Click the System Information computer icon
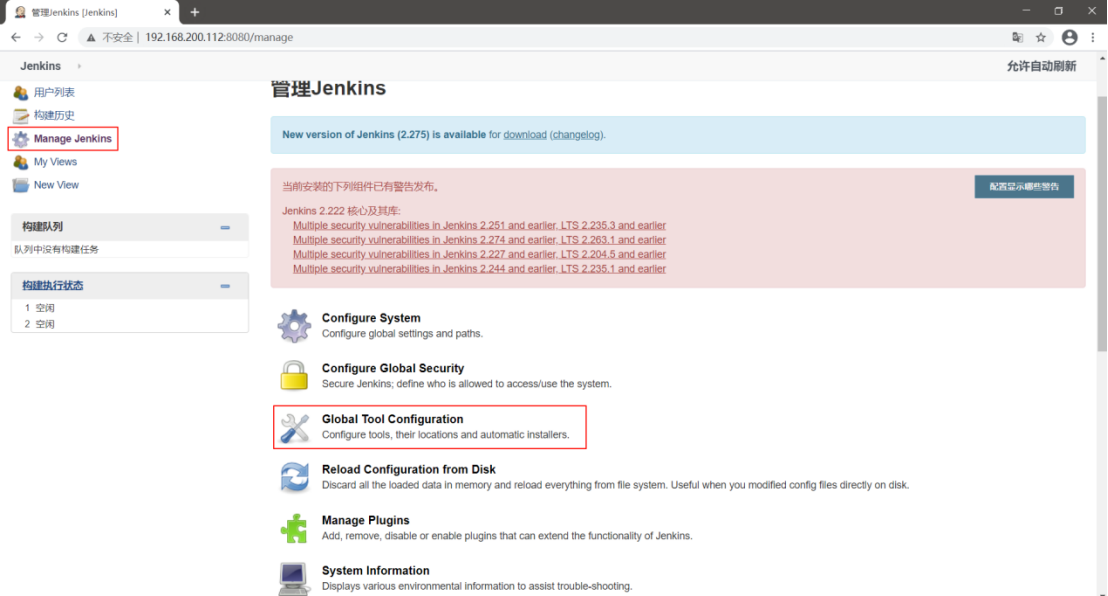Viewport: 1108px width, 596px height. (294, 578)
